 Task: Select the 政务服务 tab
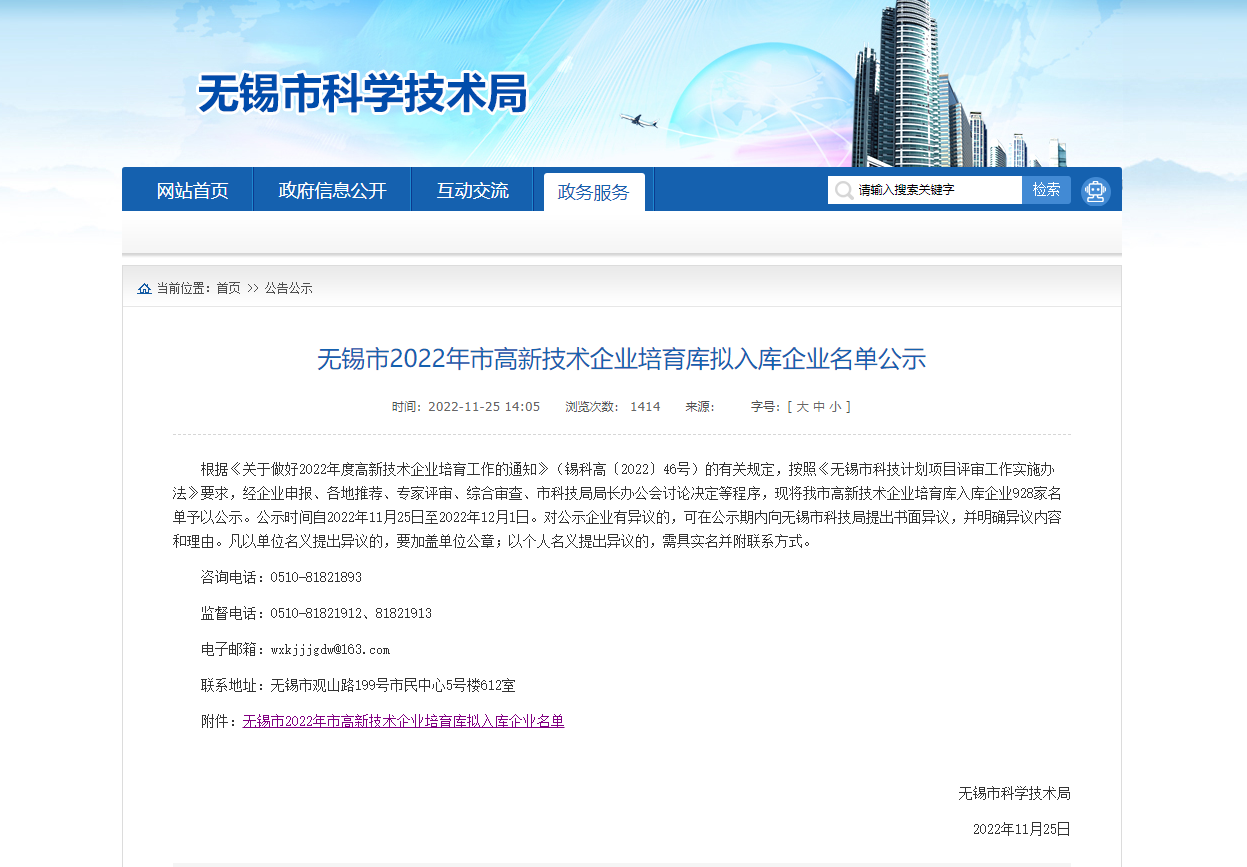(x=594, y=193)
